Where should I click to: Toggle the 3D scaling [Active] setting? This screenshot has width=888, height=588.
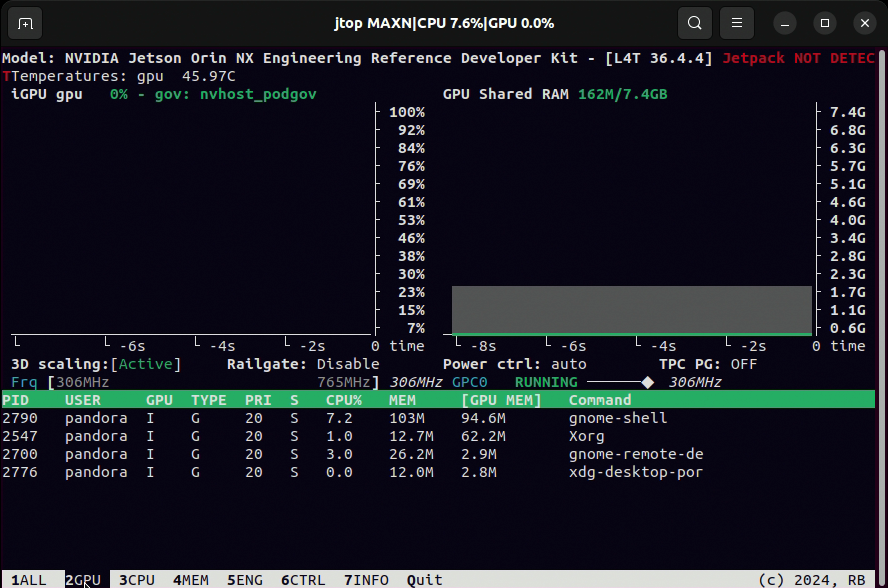[x=146, y=364]
